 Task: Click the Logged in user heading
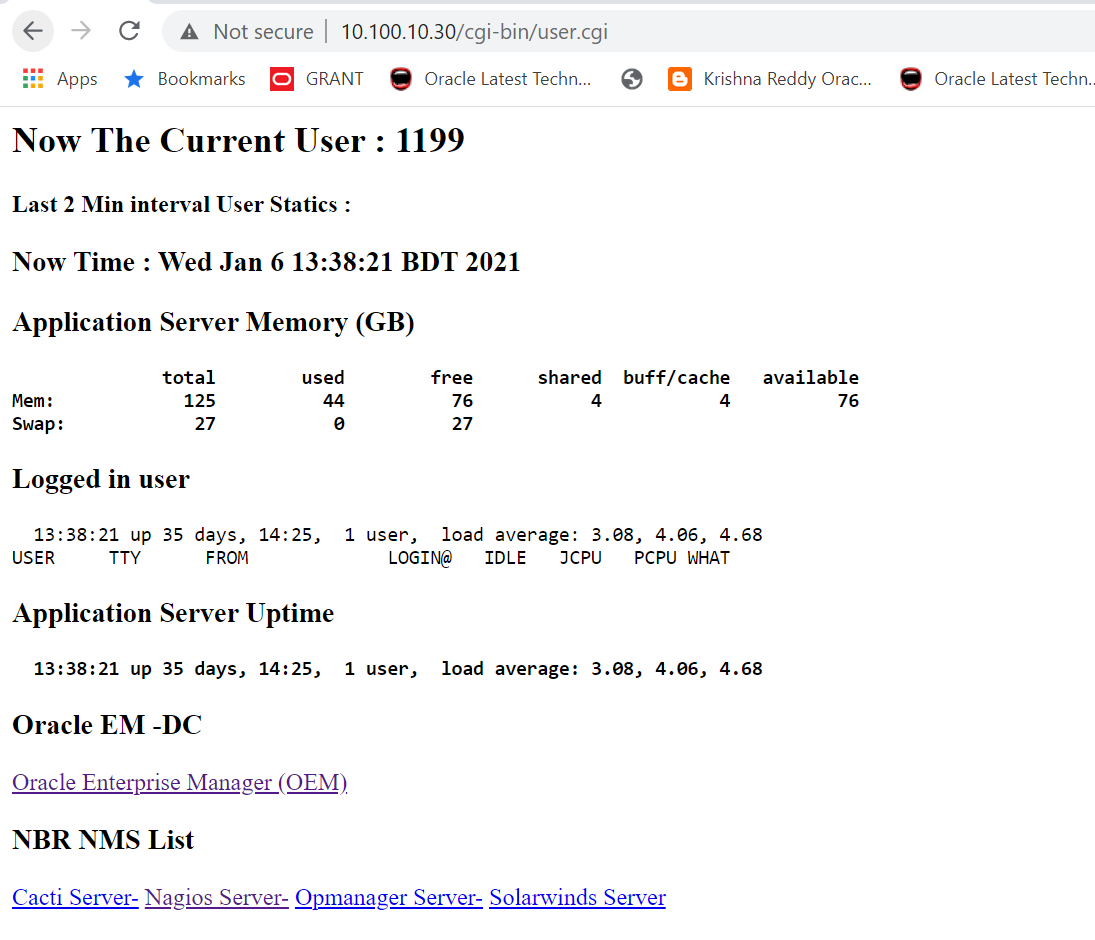(101, 480)
